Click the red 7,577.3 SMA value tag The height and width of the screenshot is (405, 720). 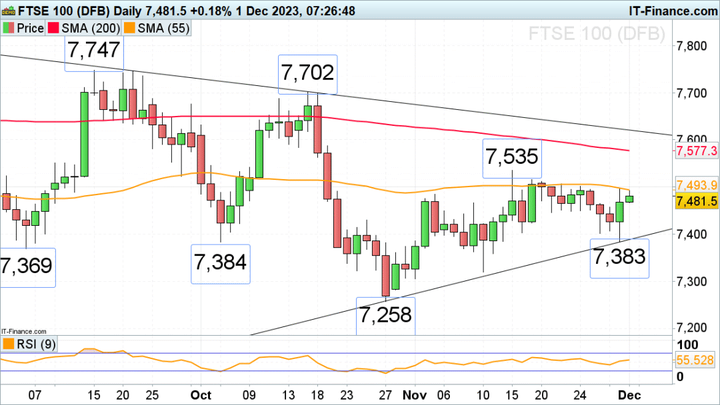pyautogui.click(x=696, y=151)
